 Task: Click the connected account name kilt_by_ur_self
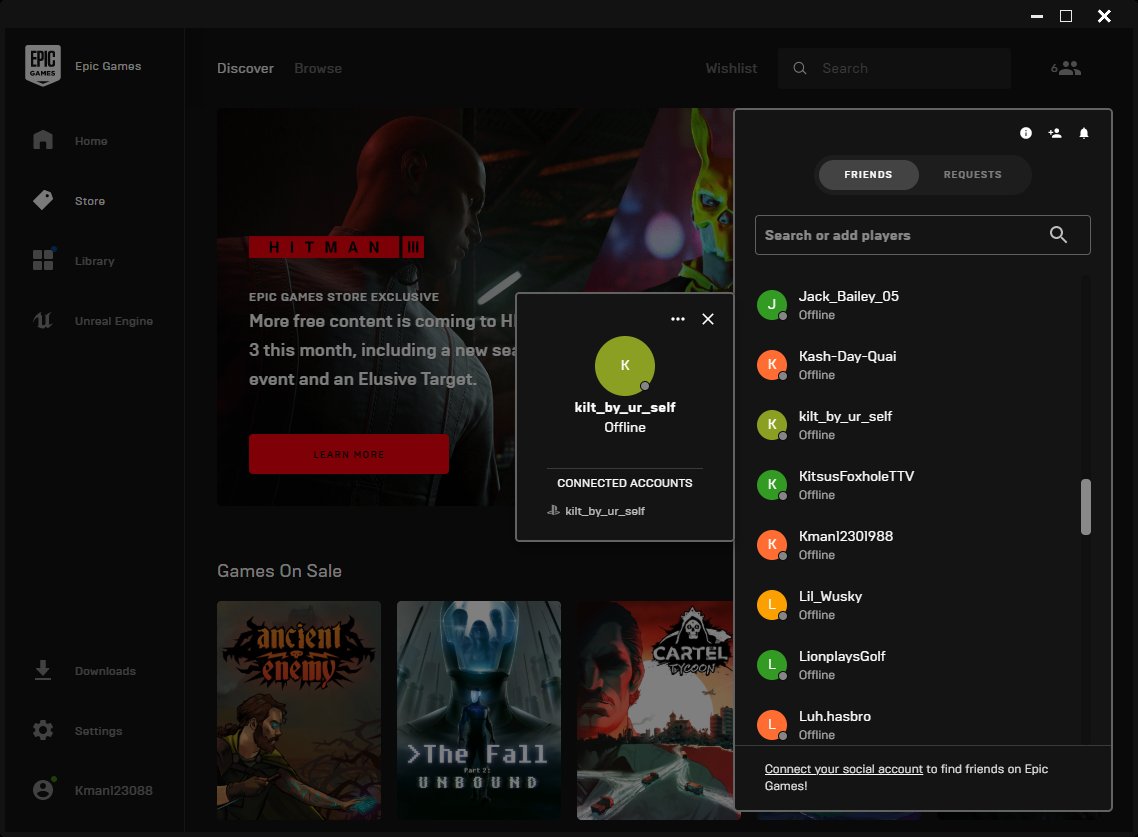(x=605, y=511)
